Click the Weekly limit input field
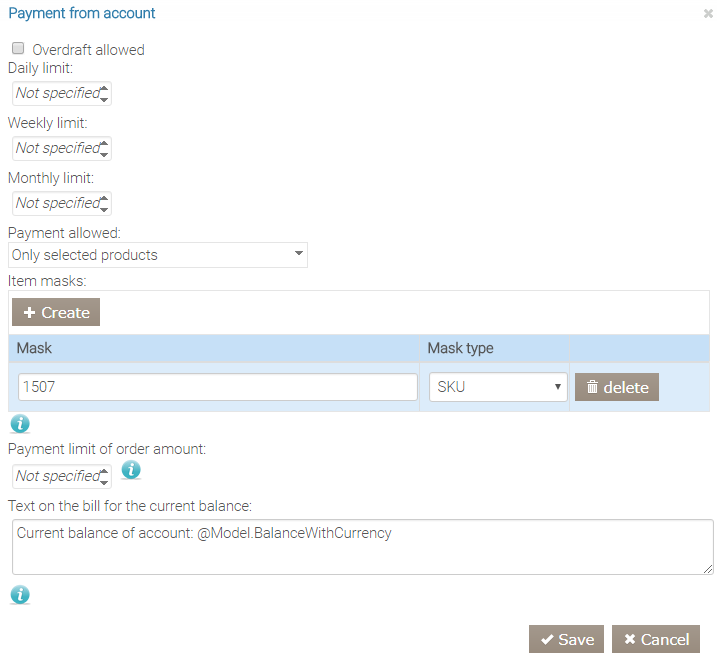The image size is (717, 661). pyautogui.click(x=56, y=148)
